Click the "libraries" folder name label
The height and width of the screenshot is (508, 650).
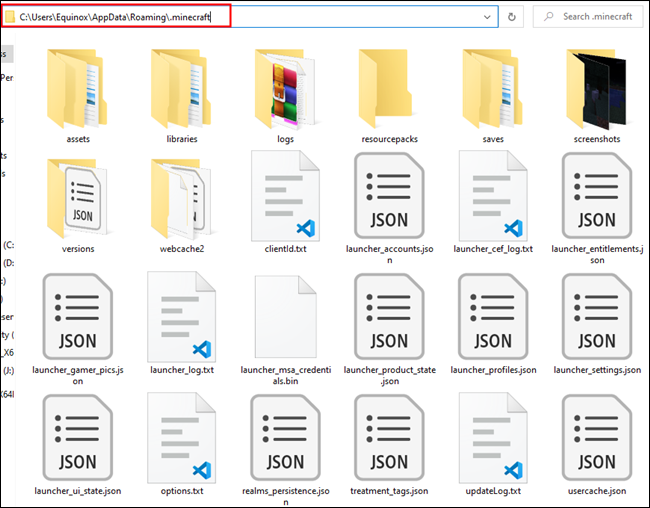pos(182,139)
